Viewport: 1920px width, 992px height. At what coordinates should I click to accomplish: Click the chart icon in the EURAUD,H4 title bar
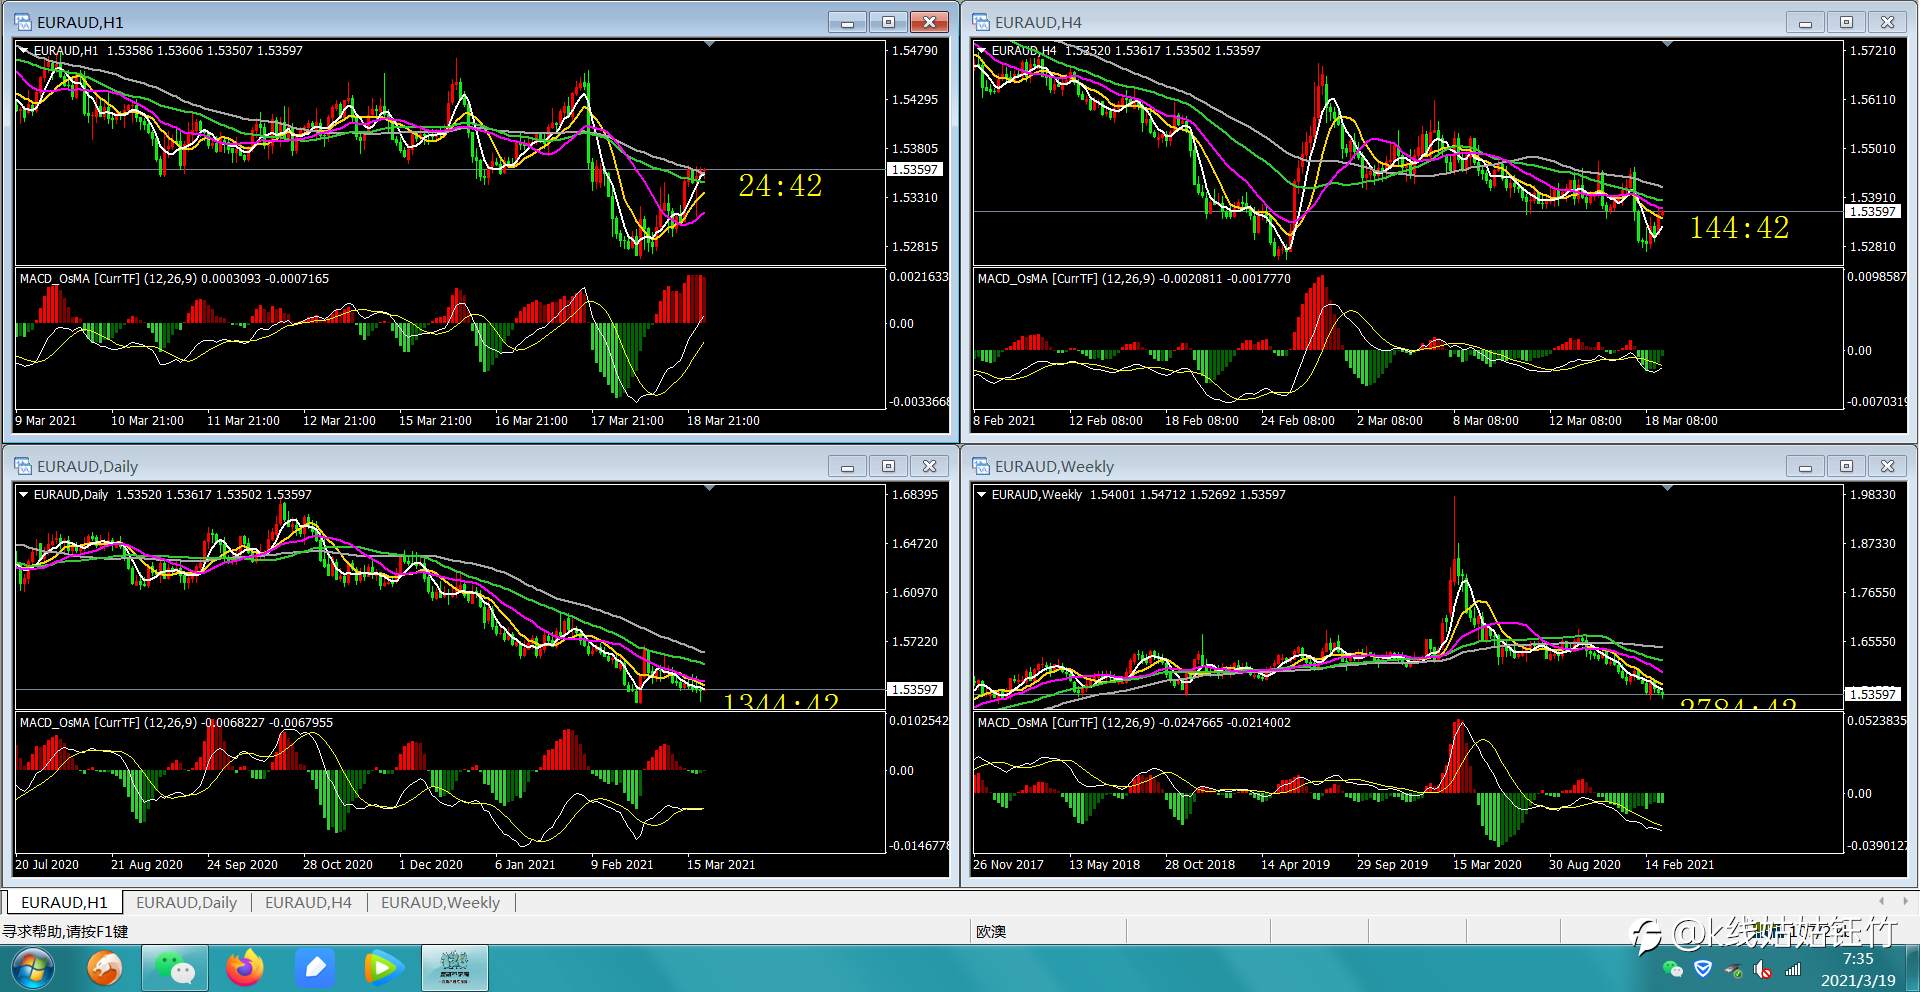pyautogui.click(x=981, y=22)
